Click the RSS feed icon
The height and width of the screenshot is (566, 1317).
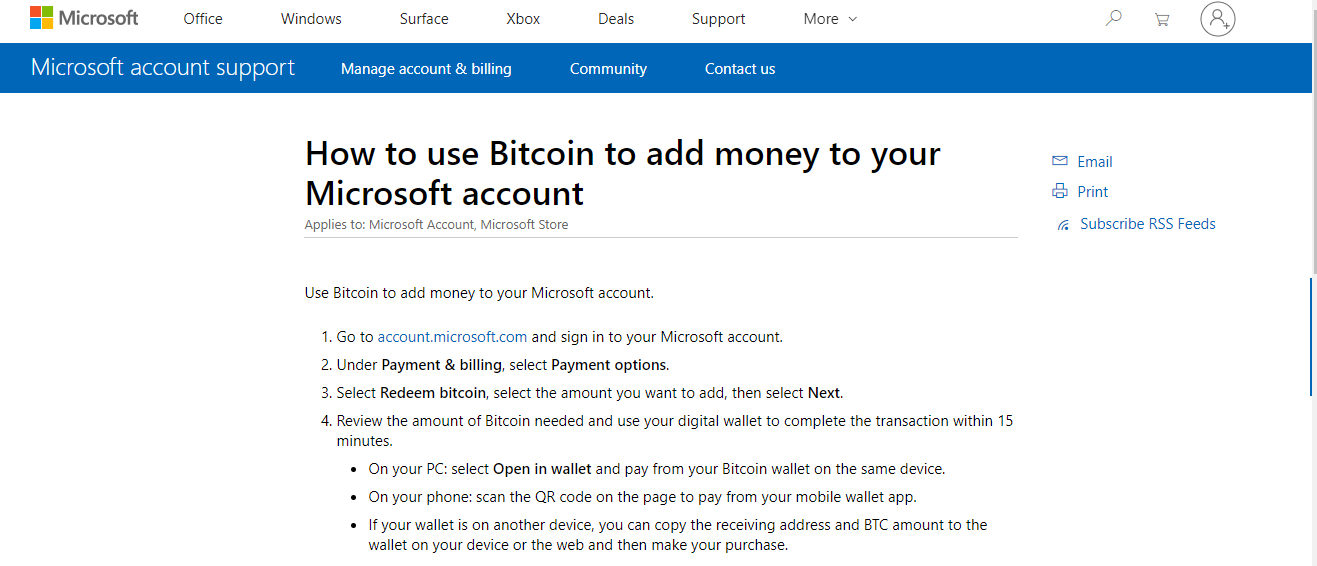[1063, 225]
